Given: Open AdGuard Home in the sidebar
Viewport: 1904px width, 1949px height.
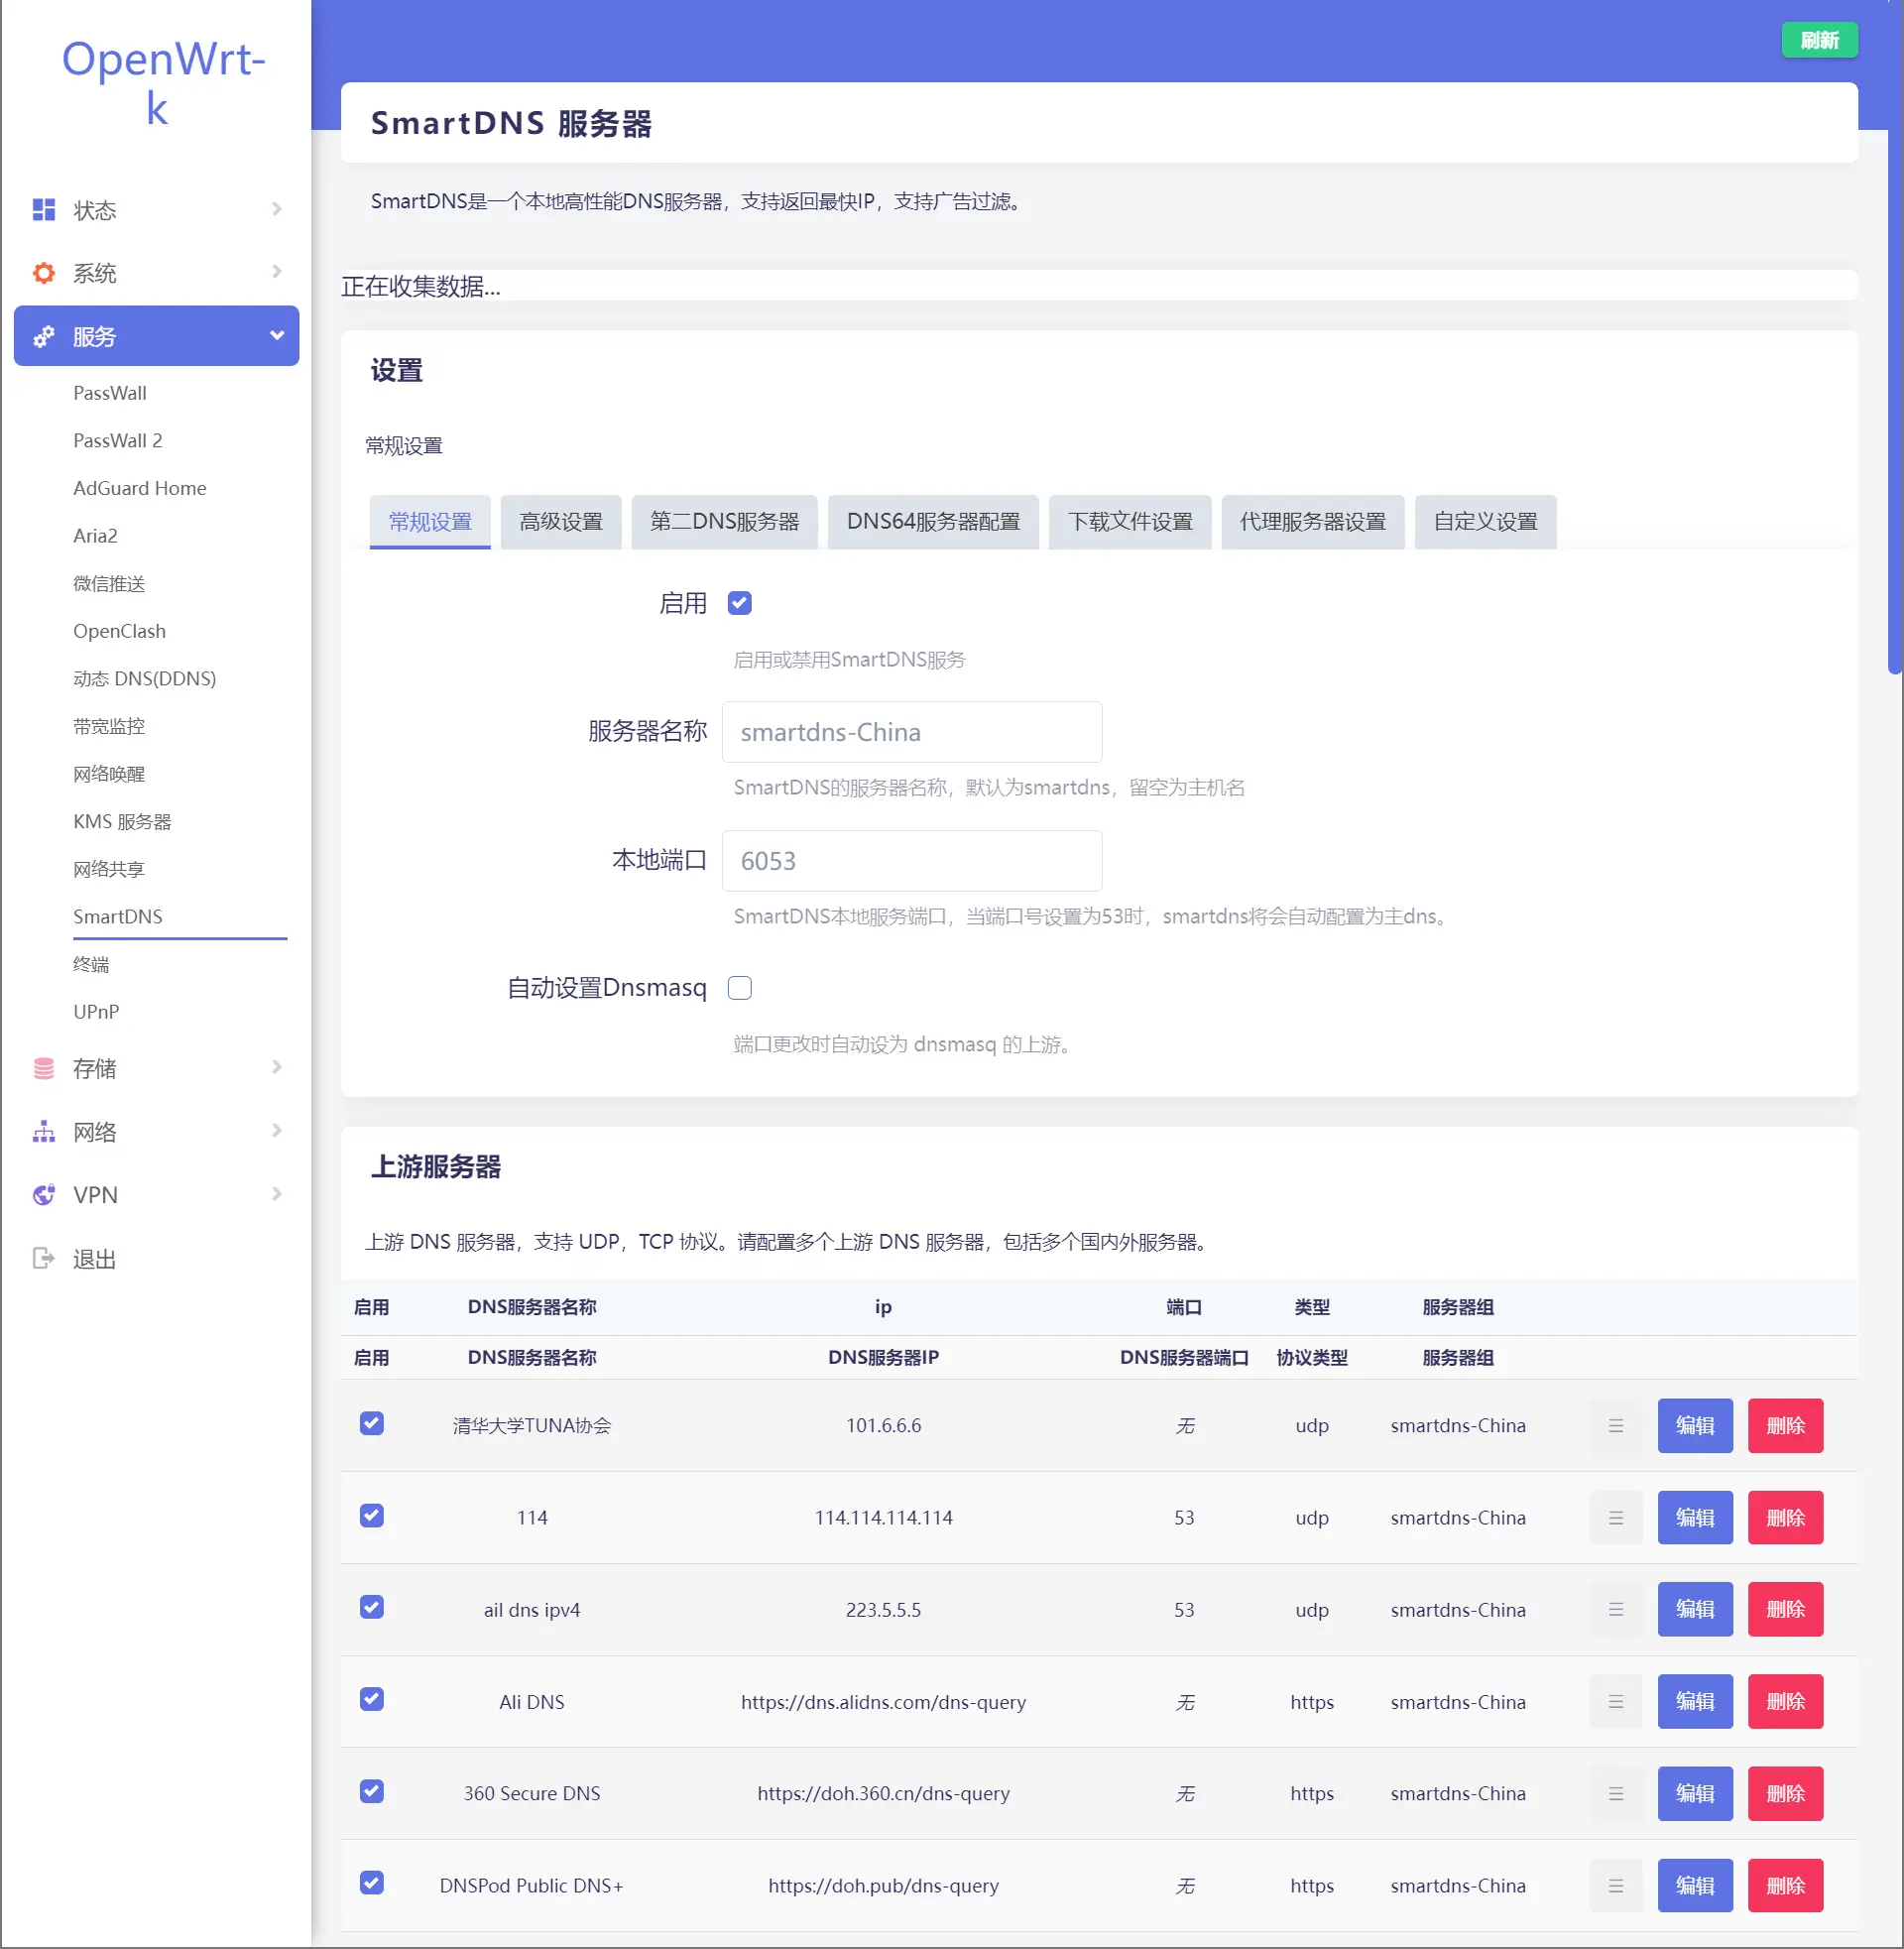Looking at the screenshot, I should tap(140, 488).
